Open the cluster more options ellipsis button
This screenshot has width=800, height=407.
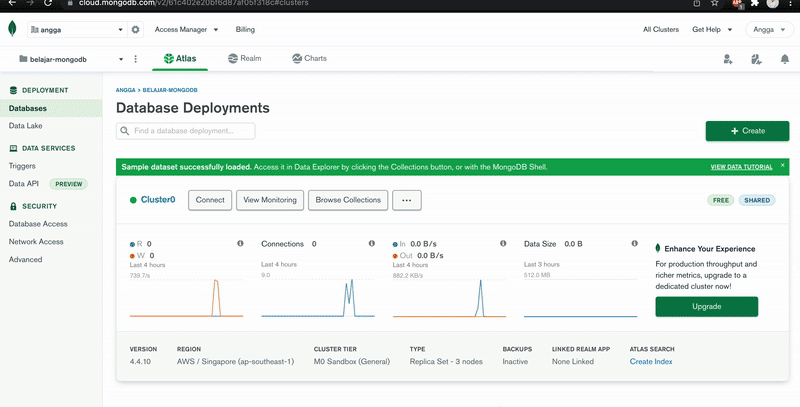[407, 200]
